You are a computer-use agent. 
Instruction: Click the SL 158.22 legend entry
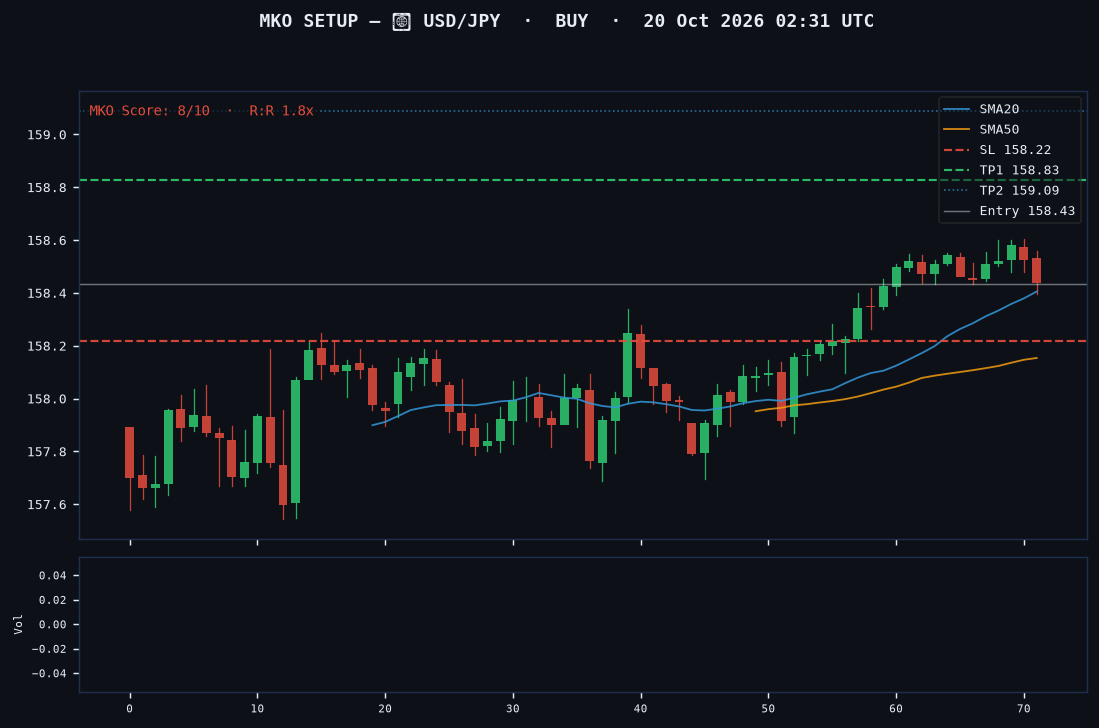click(997, 150)
